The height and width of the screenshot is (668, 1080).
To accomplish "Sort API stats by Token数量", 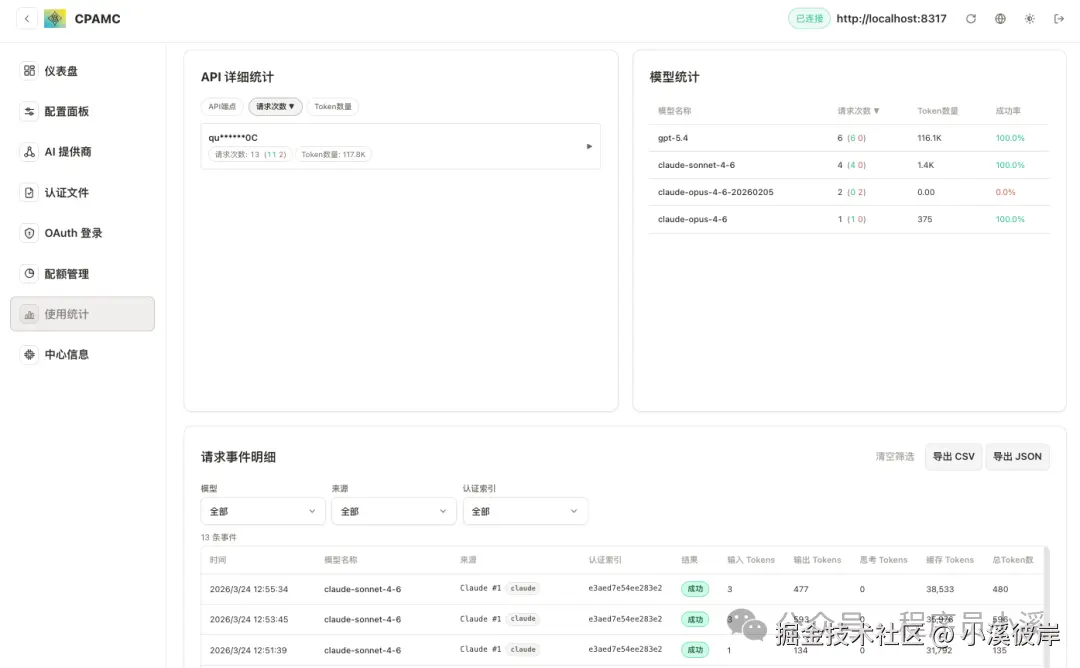I will click(x=333, y=107).
